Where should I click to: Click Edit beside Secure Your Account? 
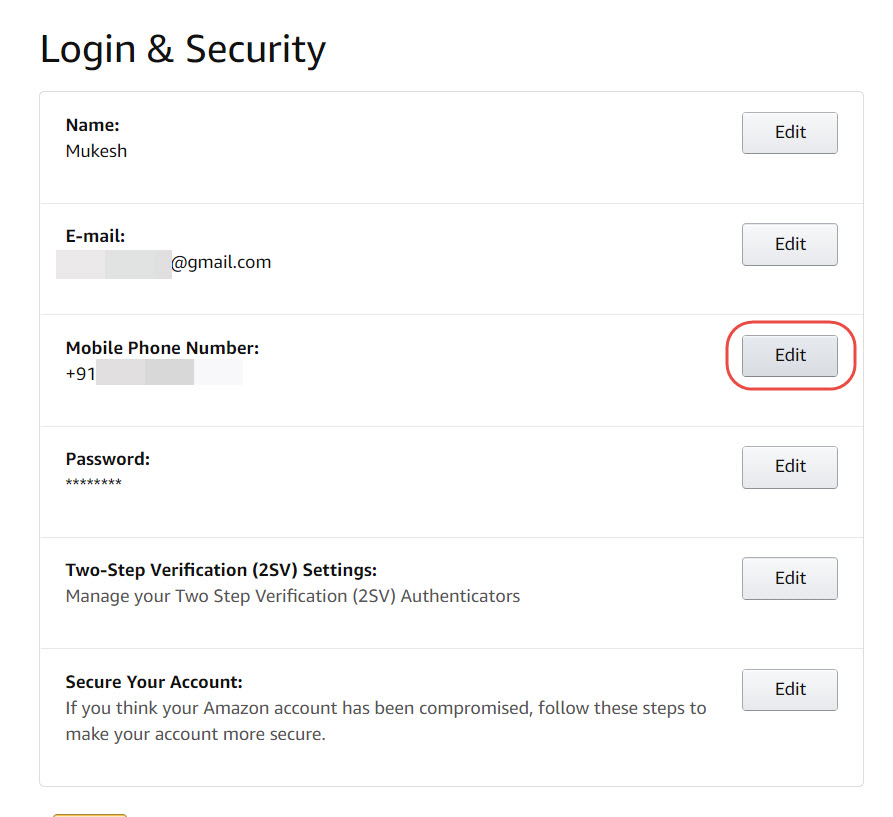click(x=789, y=690)
